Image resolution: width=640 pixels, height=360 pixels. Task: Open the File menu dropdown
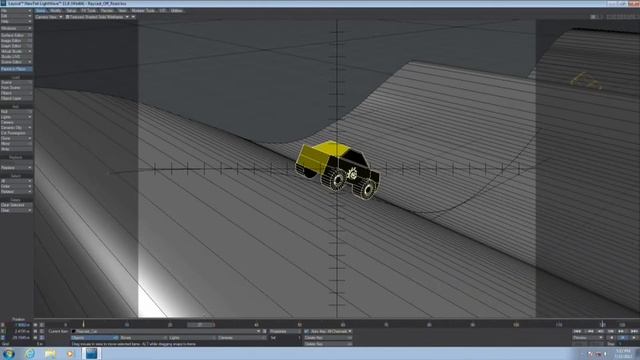(x=16, y=11)
